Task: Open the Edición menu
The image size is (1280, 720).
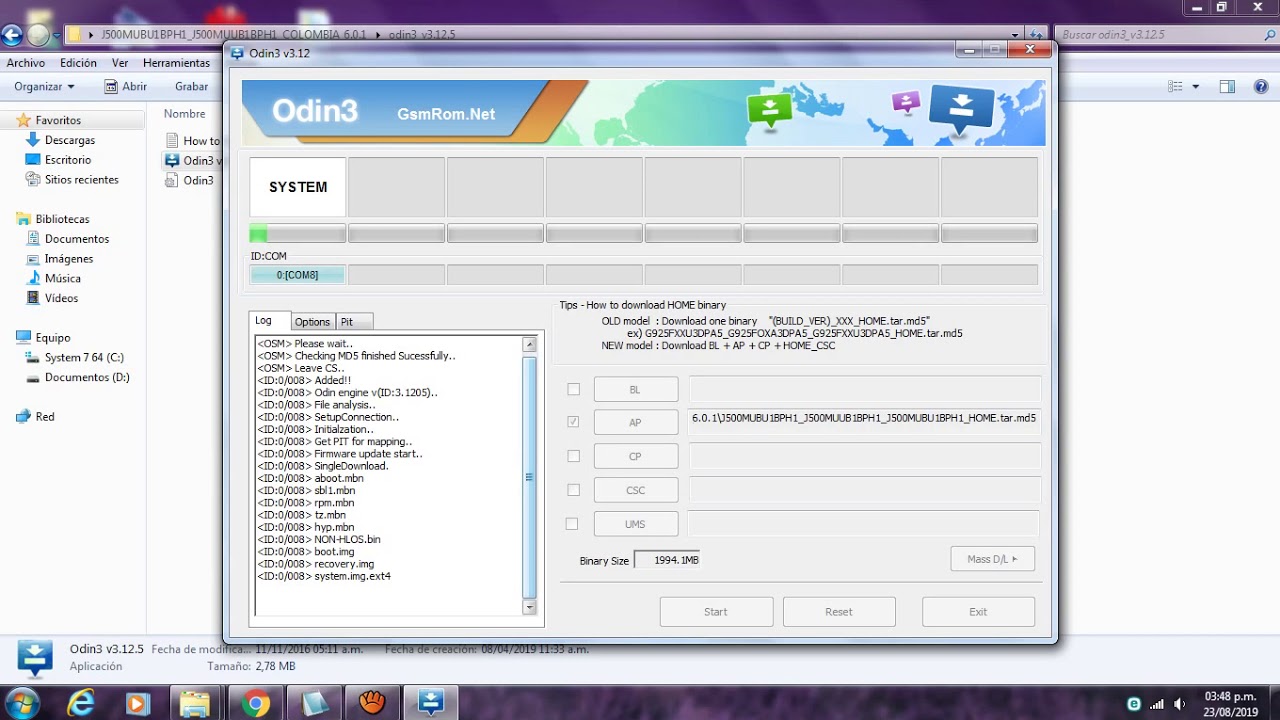Action: pyautogui.click(x=78, y=63)
